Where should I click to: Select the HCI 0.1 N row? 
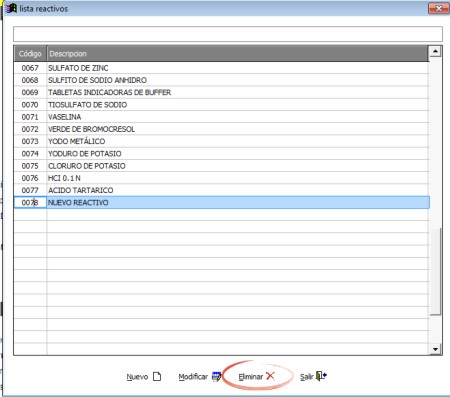coord(222,178)
